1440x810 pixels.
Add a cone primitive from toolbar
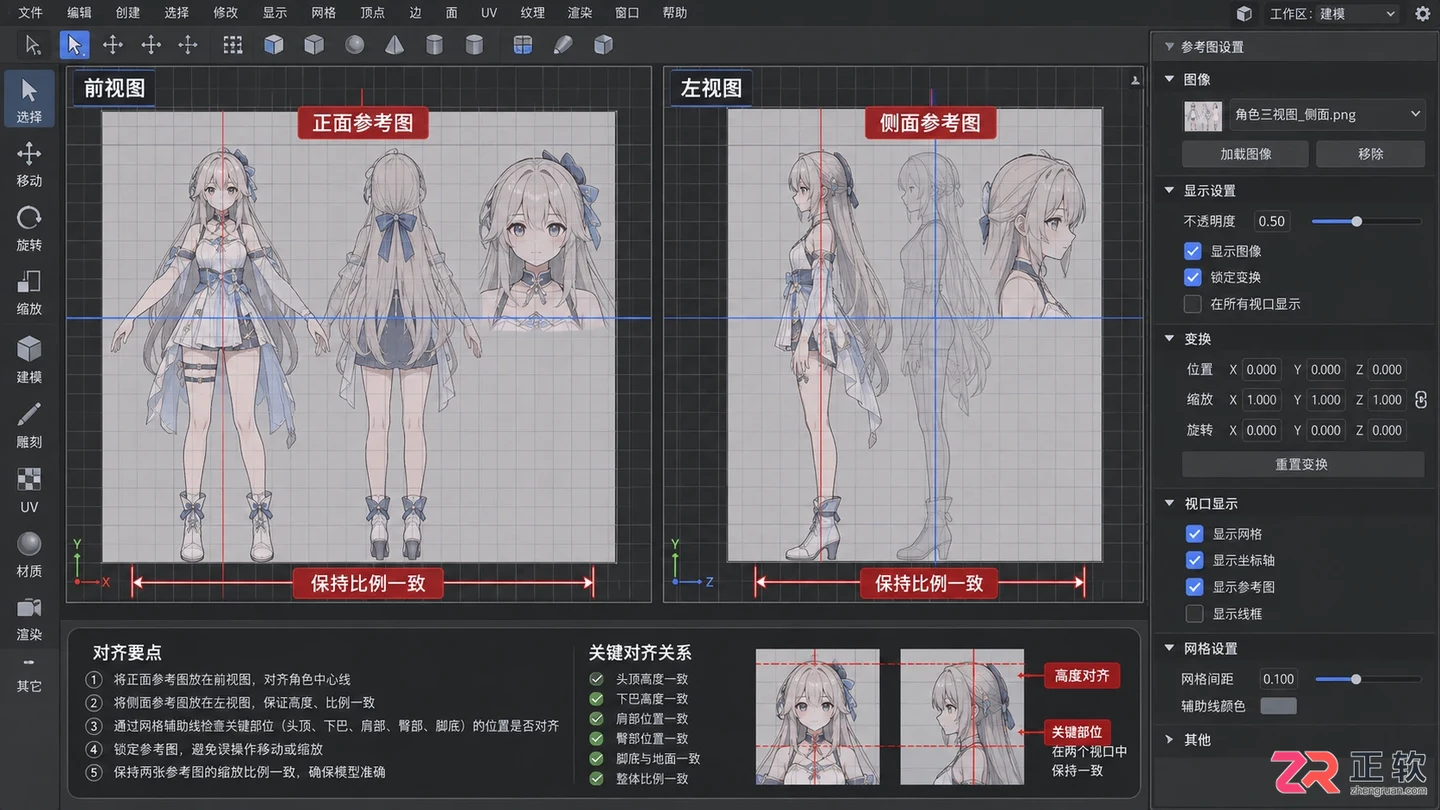(394, 44)
